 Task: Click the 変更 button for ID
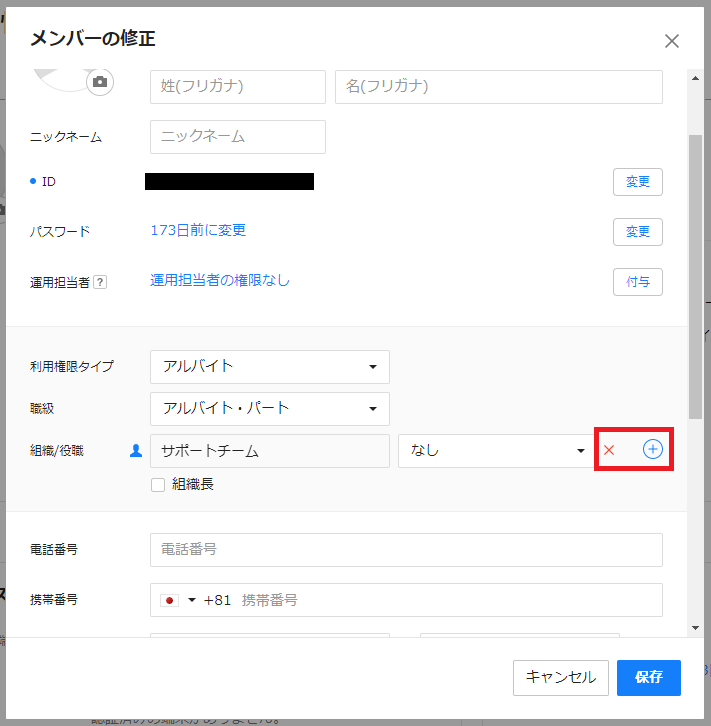[x=637, y=182]
